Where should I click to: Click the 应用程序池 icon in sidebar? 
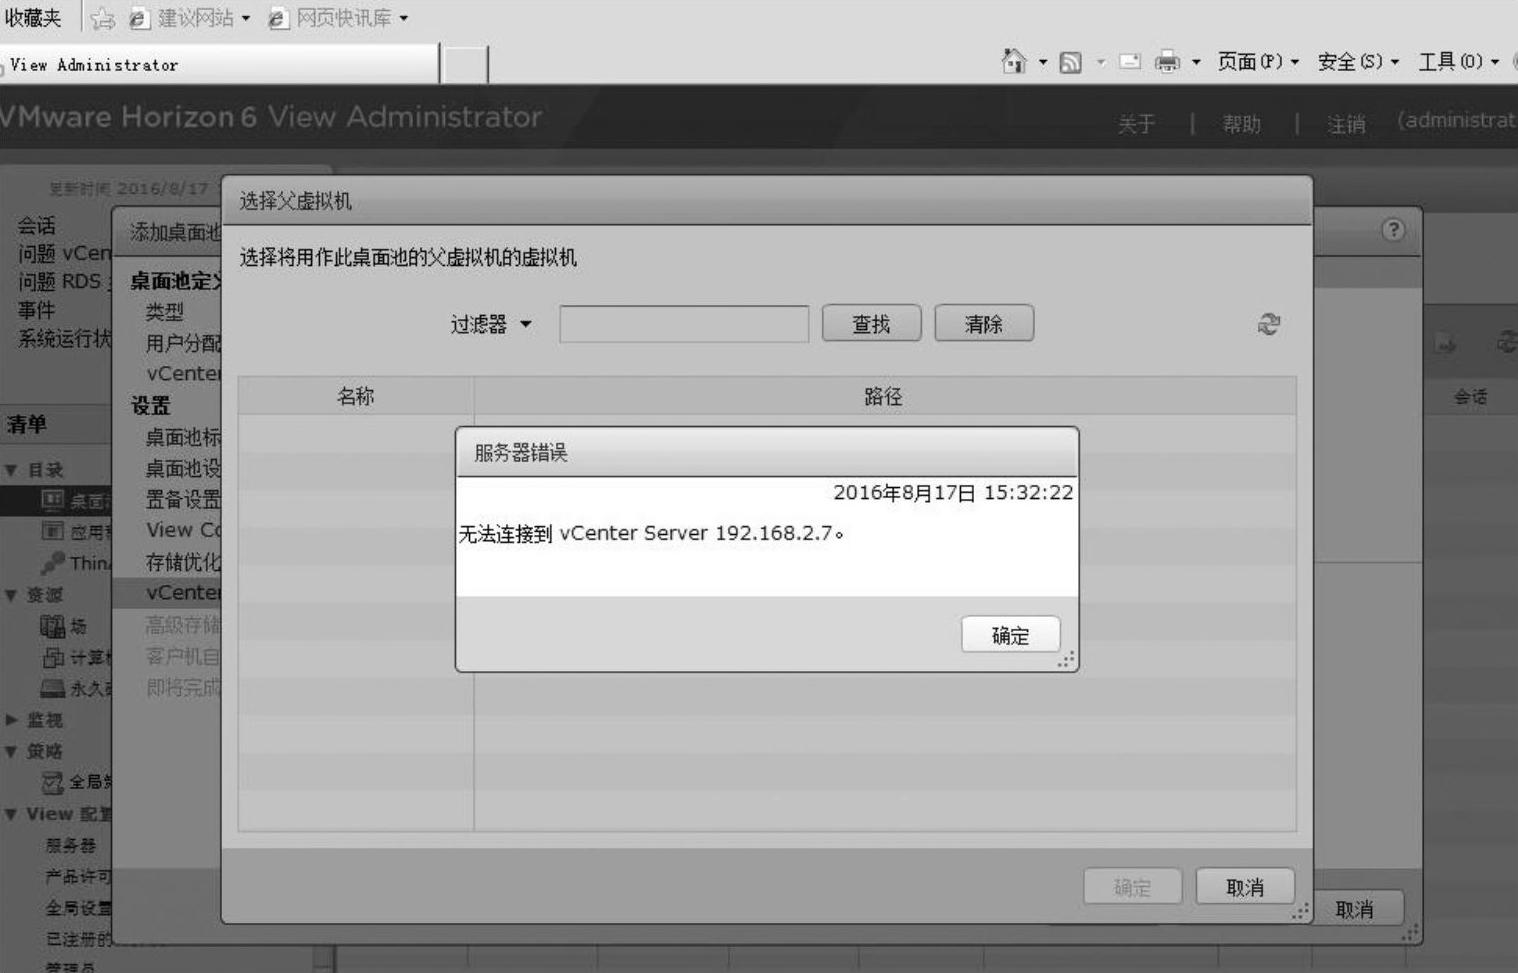[x=53, y=531]
